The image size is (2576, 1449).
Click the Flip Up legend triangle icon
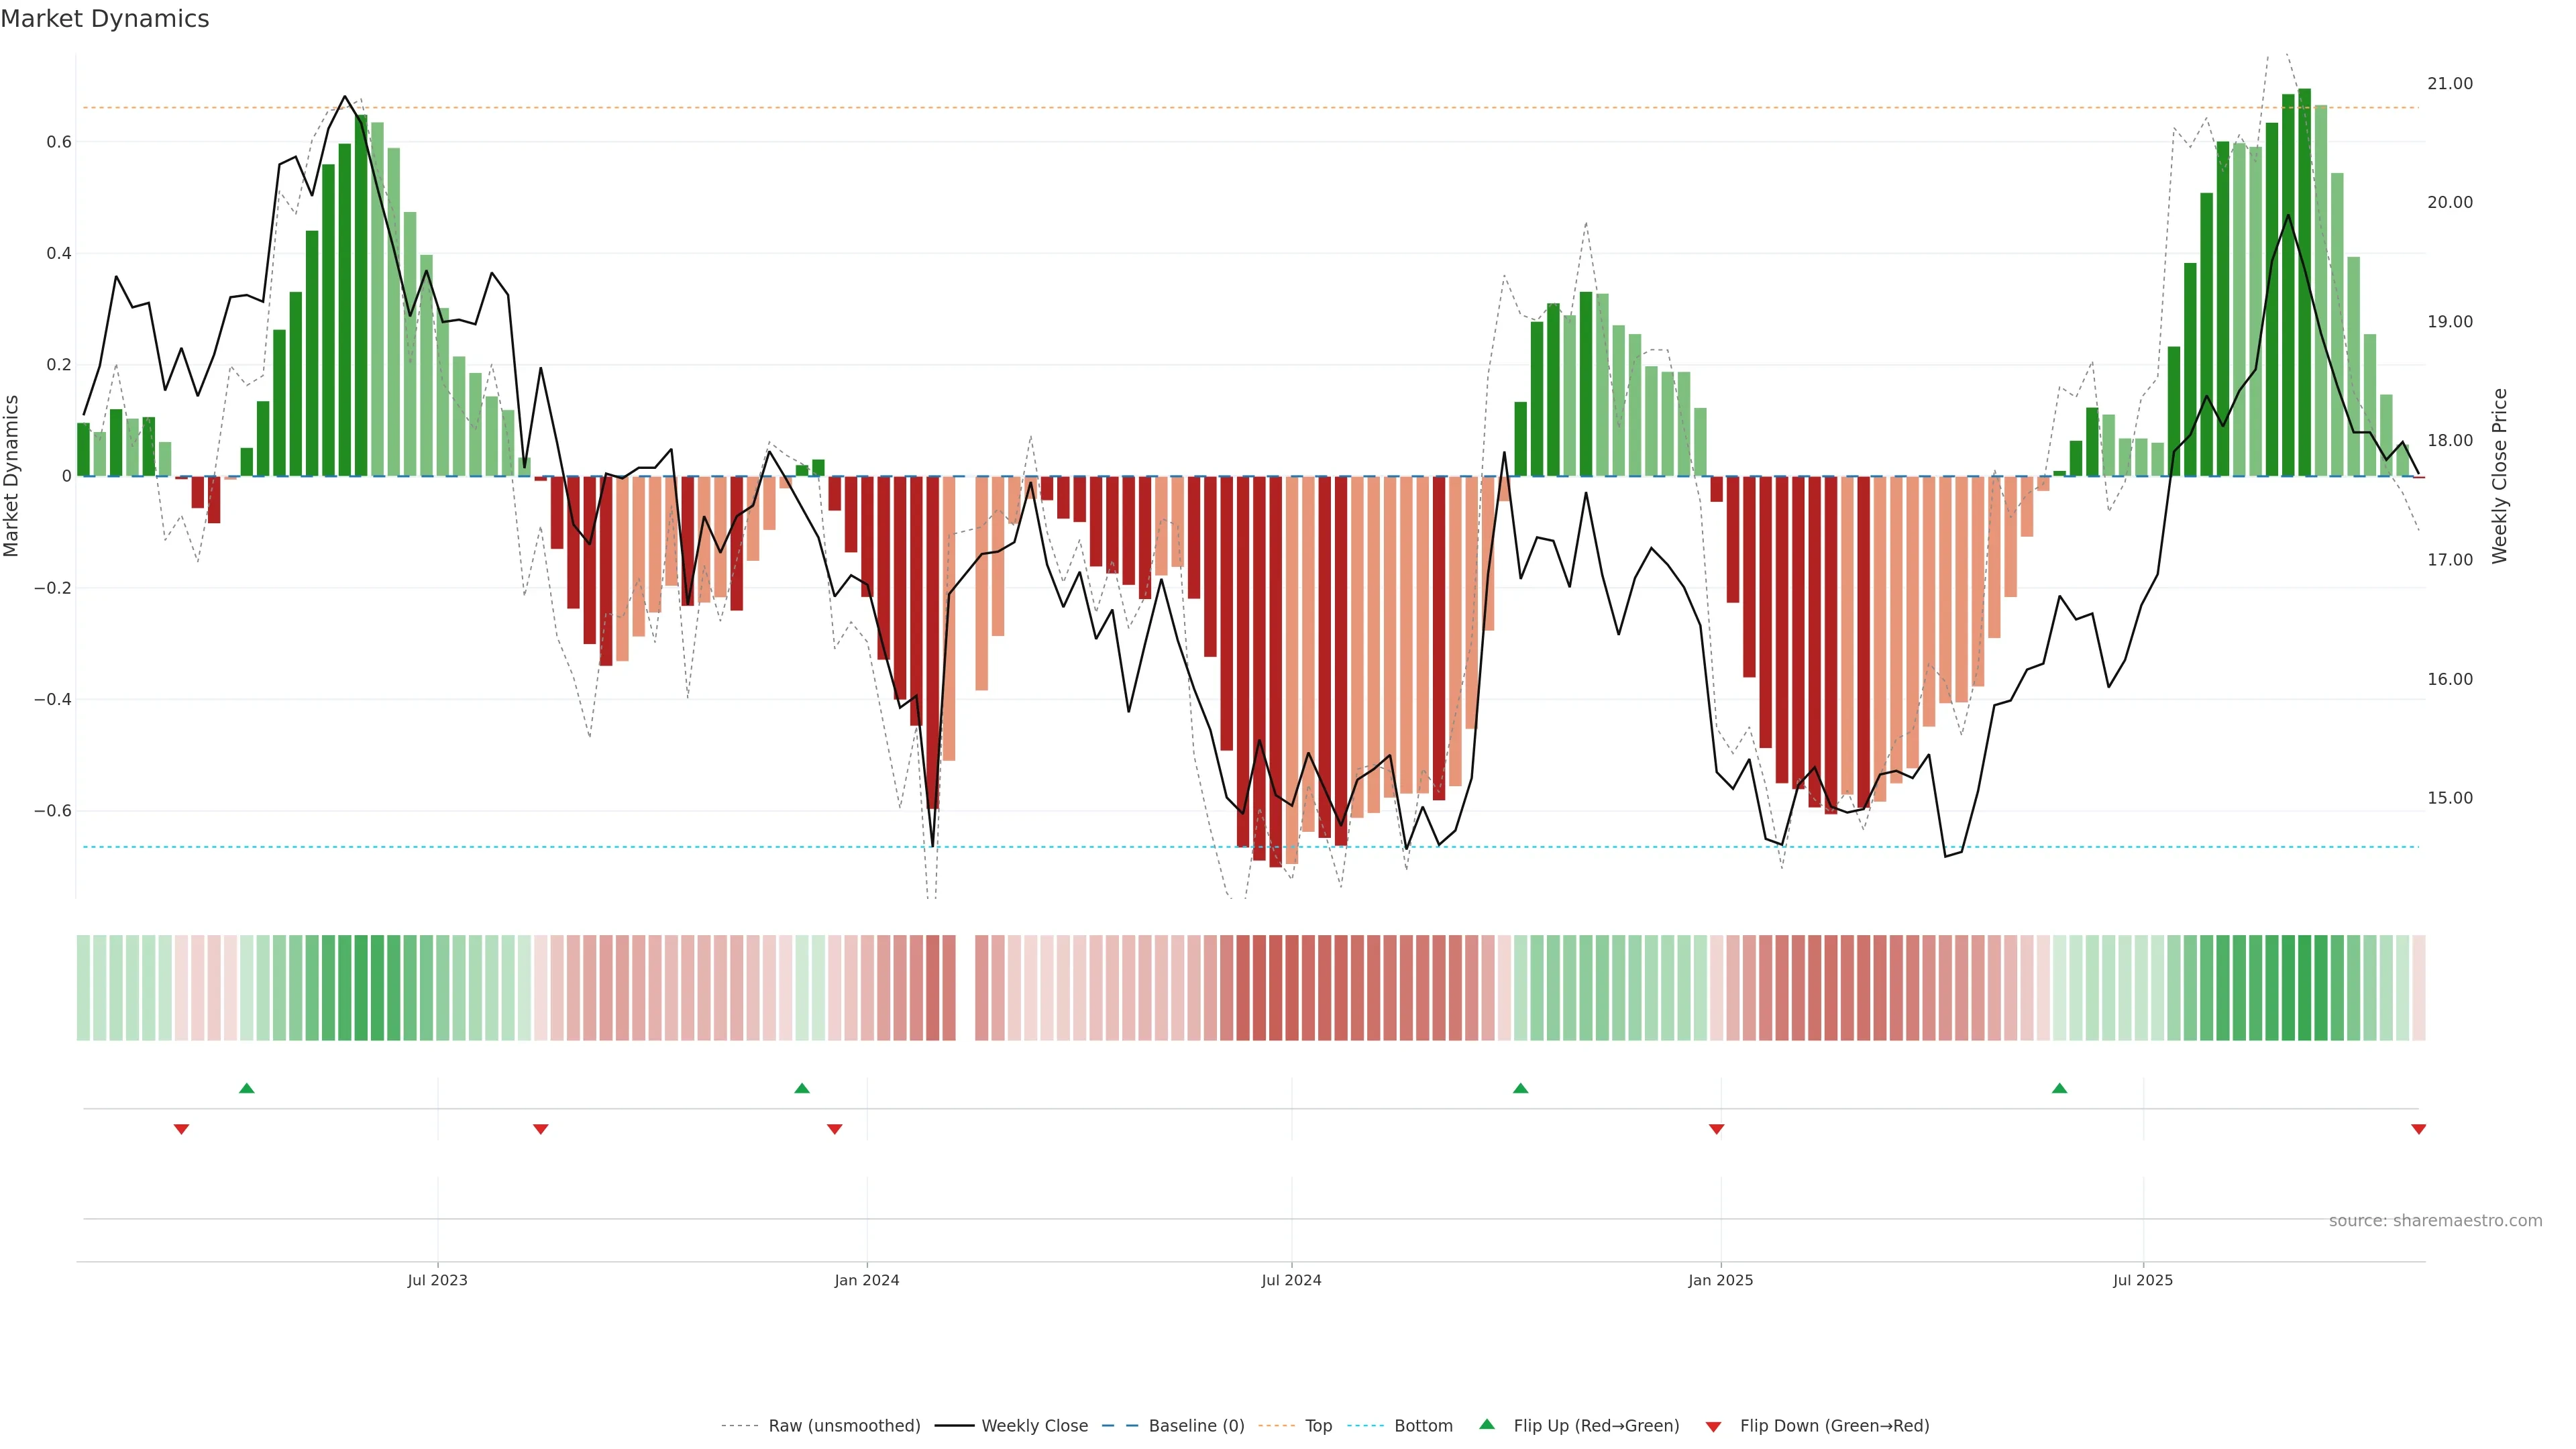click(1486, 1424)
